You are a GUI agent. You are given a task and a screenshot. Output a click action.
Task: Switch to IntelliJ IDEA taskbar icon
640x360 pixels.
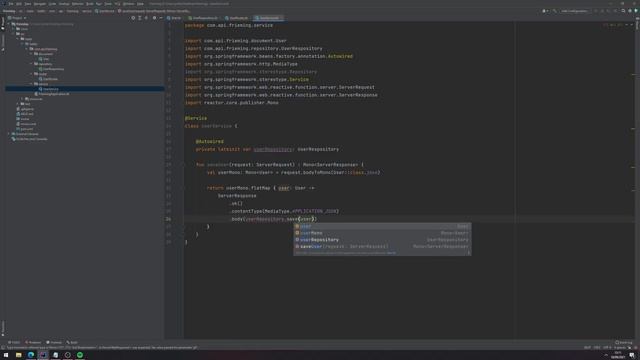point(43,355)
